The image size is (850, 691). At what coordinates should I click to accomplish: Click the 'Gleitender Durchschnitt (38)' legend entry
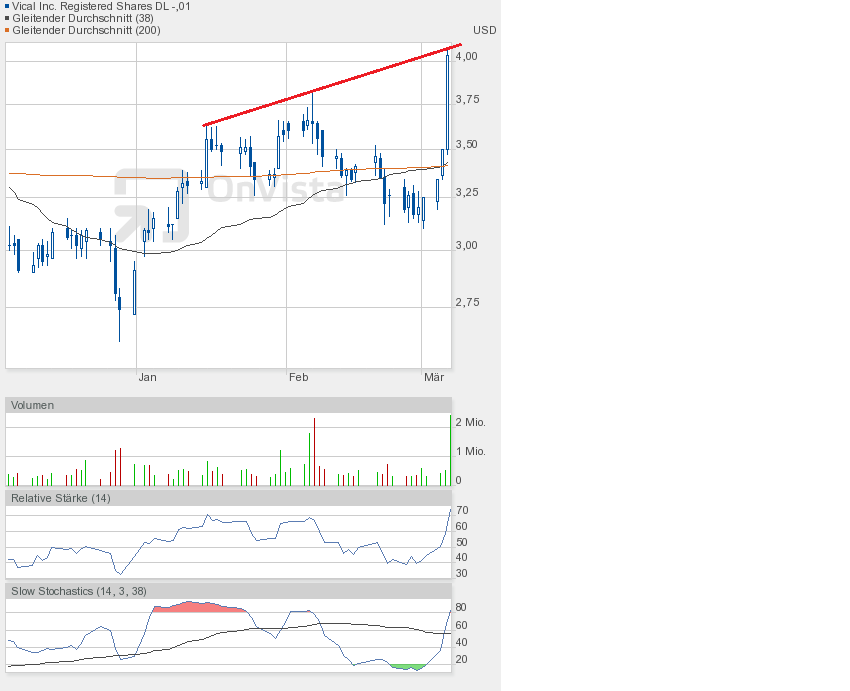(x=83, y=18)
